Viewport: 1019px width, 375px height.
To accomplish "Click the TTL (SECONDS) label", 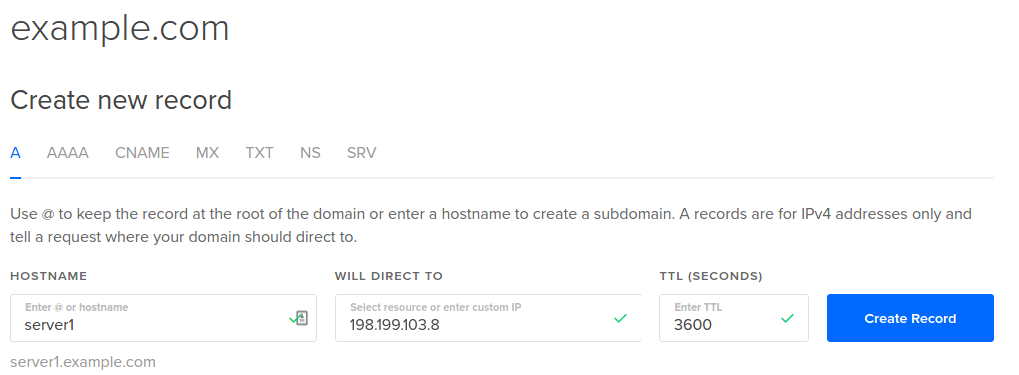I will [x=711, y=276].
